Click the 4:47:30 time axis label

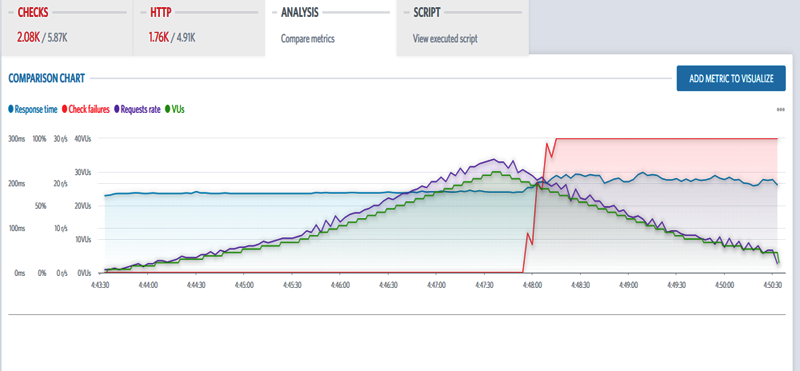coord(484,285)
